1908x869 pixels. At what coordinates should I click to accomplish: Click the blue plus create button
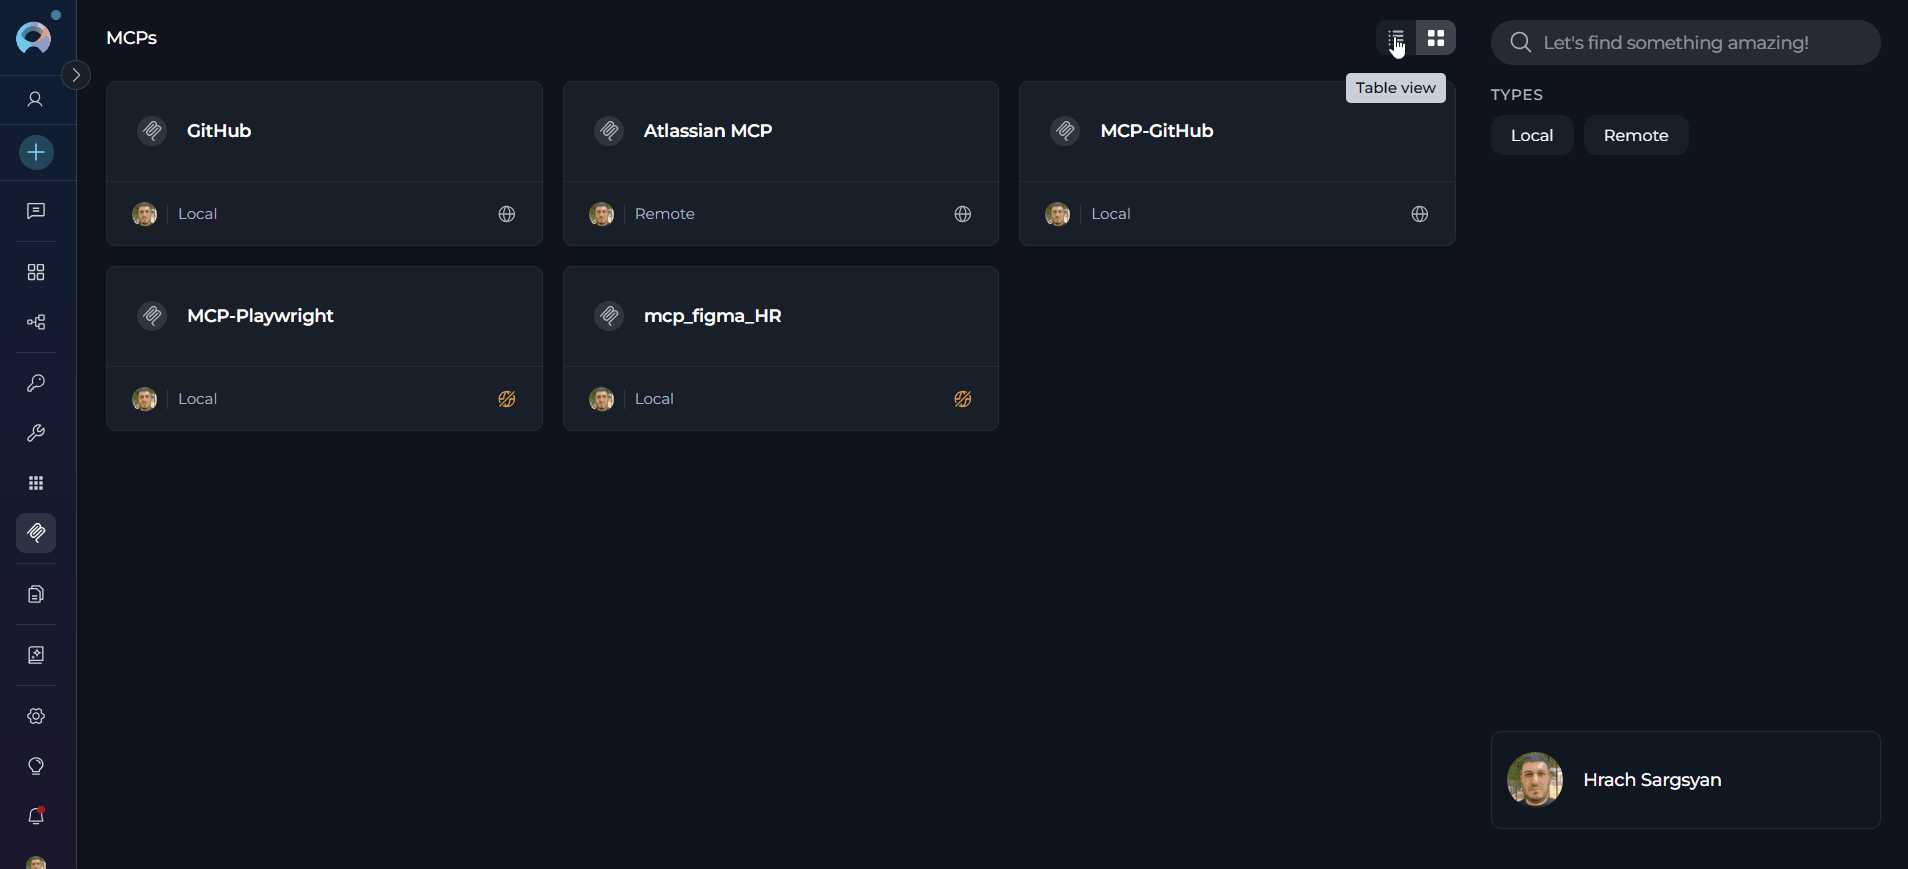click(36, 152)
